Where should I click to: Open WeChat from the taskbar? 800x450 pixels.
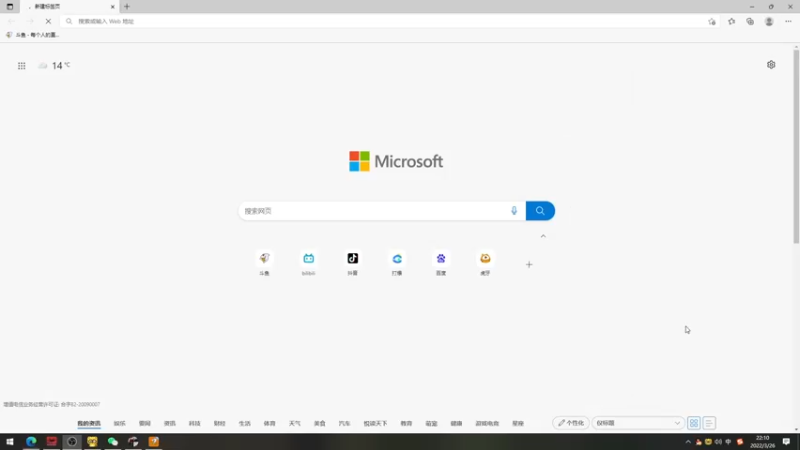coord(113,442)
